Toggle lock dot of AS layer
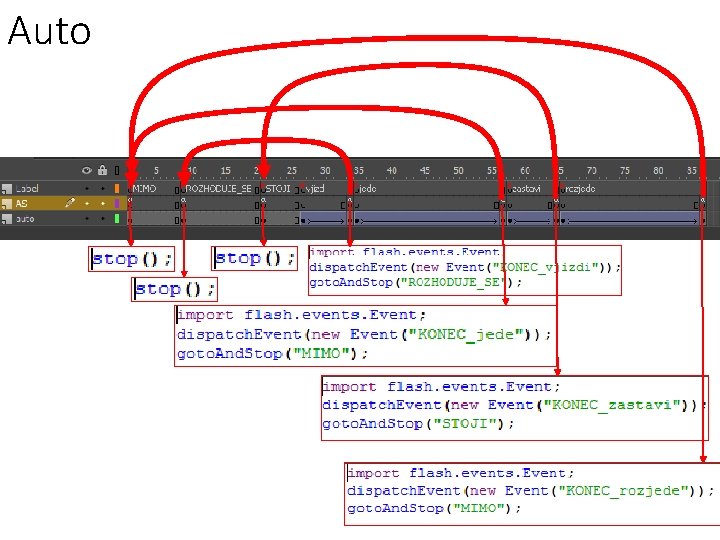Viewport: 720px width, 540px height. pyautogui.click(x=102, y=203)
